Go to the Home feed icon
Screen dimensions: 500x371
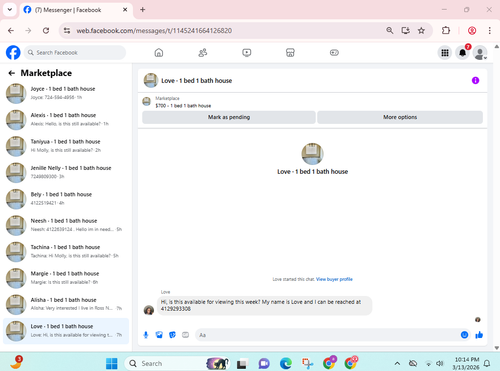pyautogui.click(x=159, y=53)
